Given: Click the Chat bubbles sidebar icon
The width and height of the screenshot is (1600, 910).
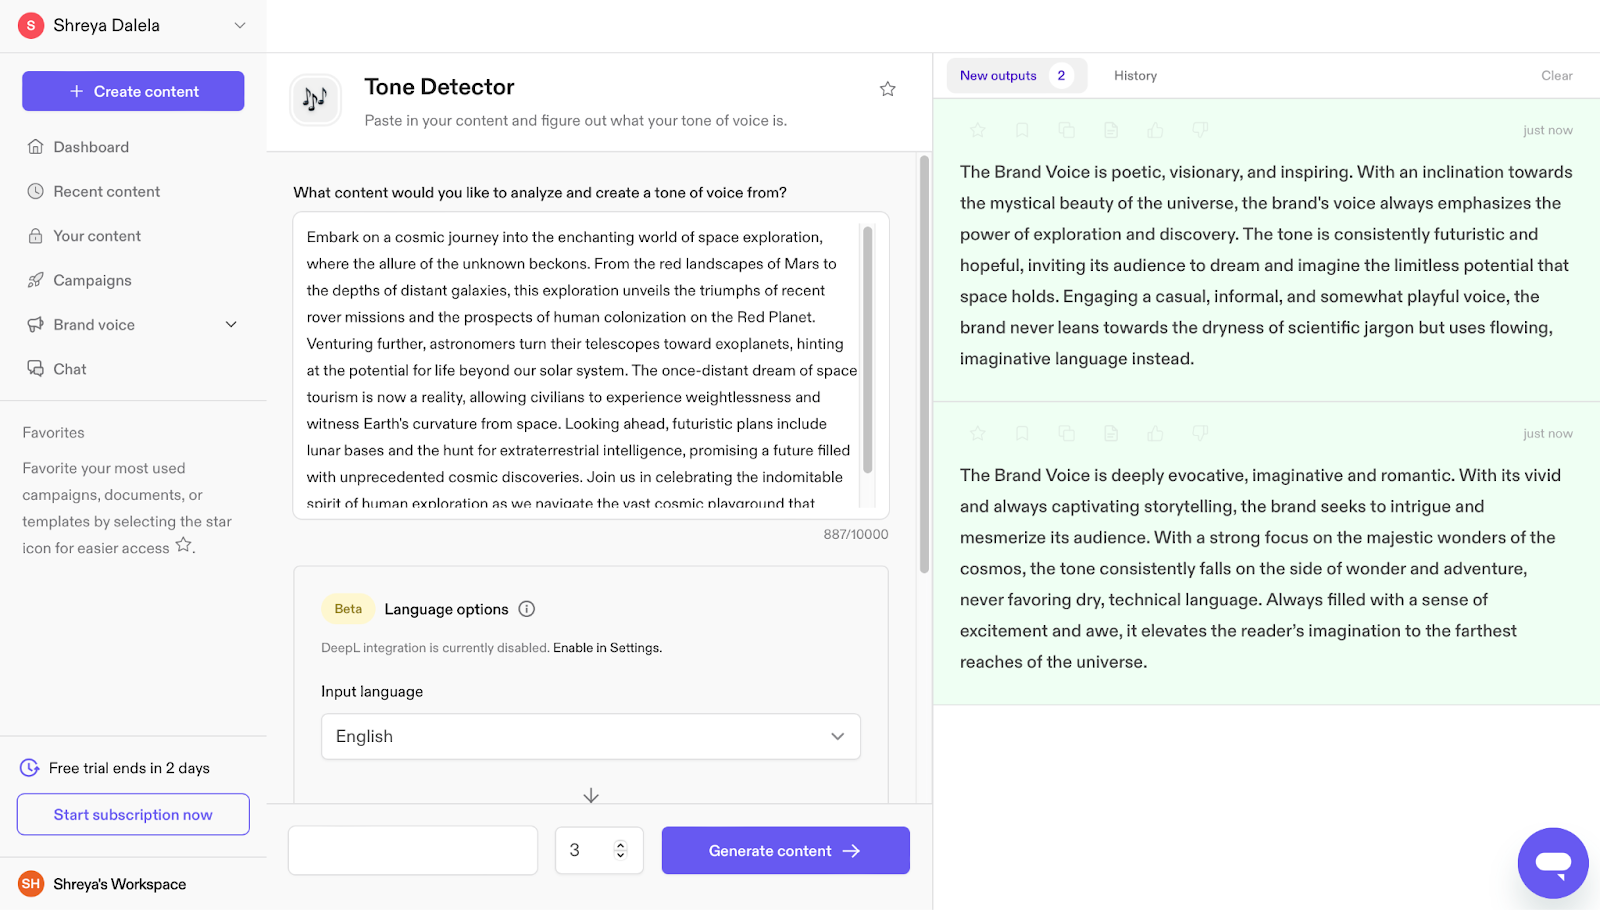Looking at the screenshot, I should pyautogui.click(x=36, y=369).
